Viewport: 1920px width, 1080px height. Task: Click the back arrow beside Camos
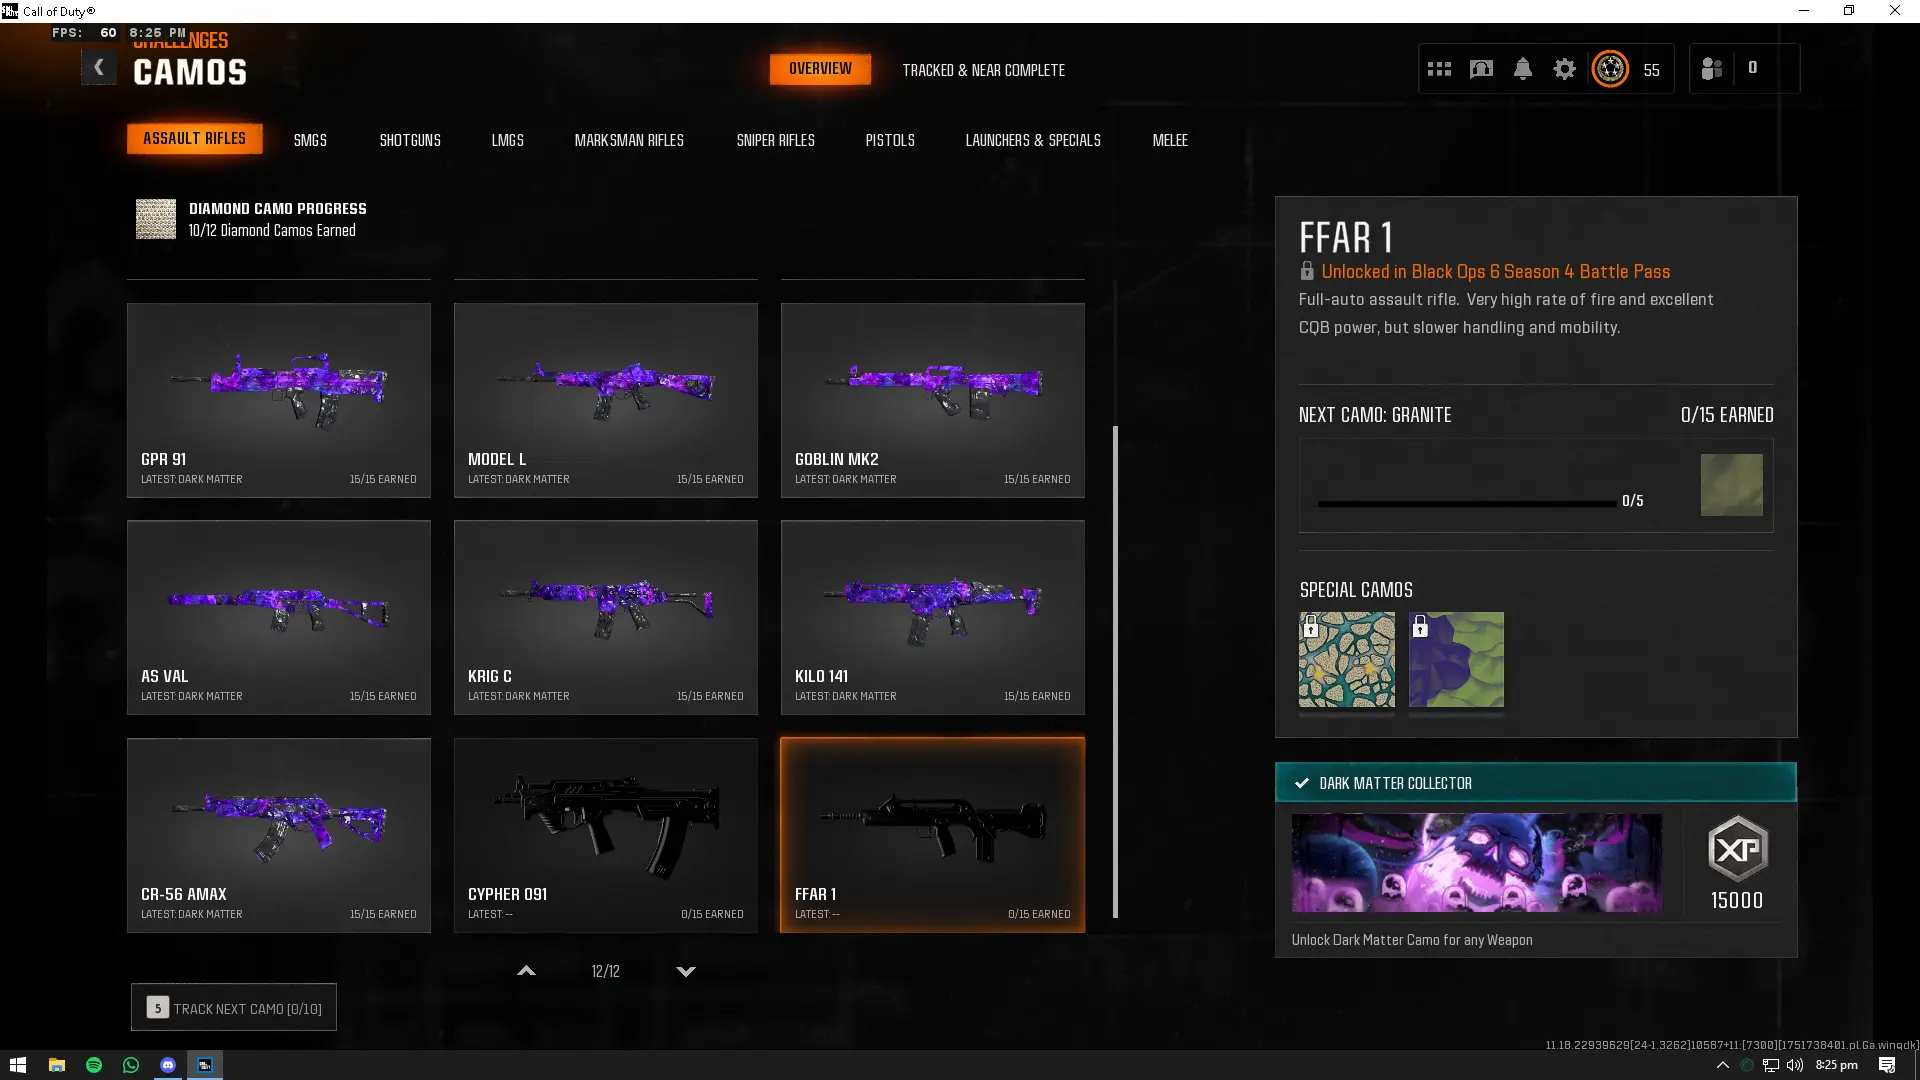(99, 68)
